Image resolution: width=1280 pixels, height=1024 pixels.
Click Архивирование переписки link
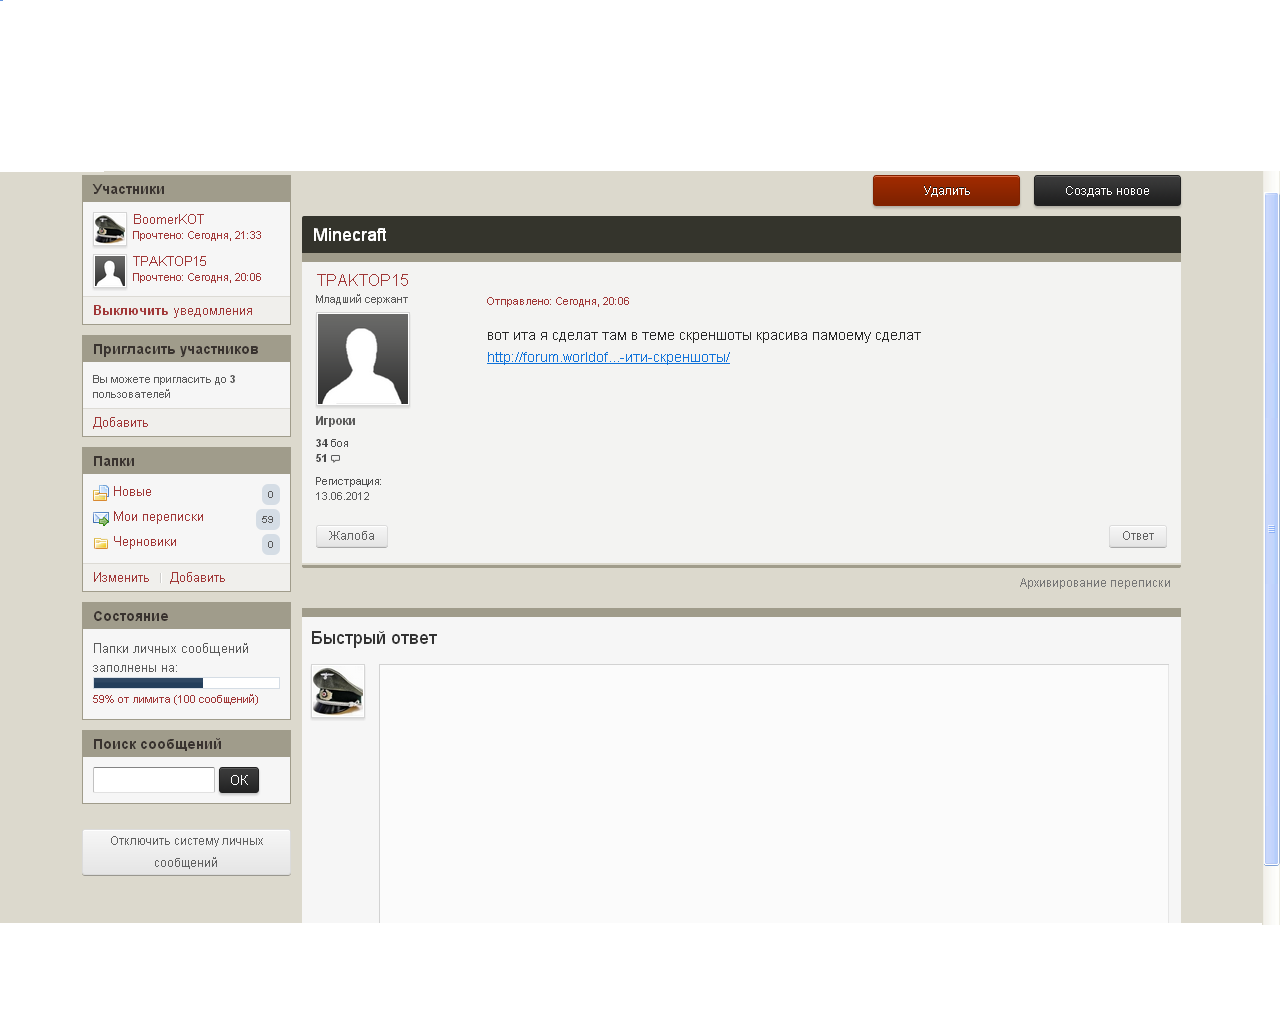[x=1095, y=583]
